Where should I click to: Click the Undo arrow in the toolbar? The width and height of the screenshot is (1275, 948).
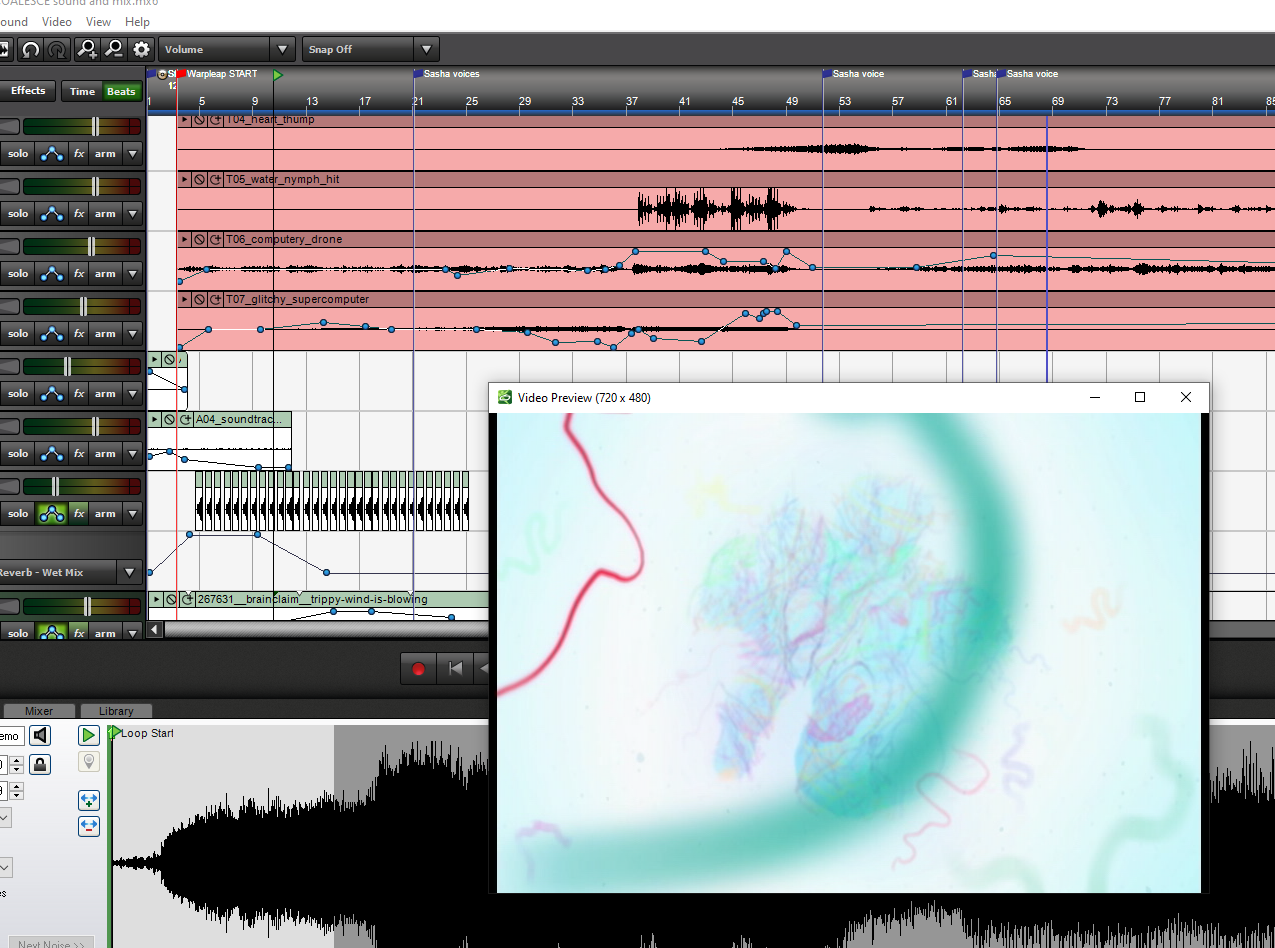tap(31, 49)
